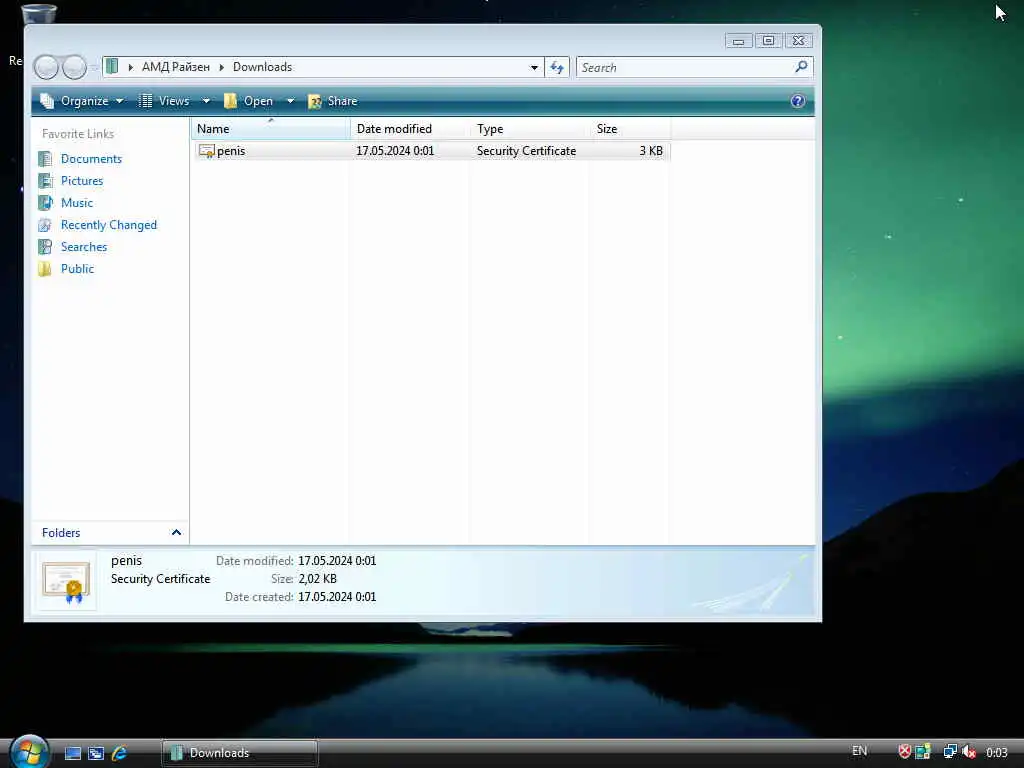The width and height of the screenshot is (1024, 768).
Task: Click Date modified value in details pane
Action: click(x=337, y=561)
